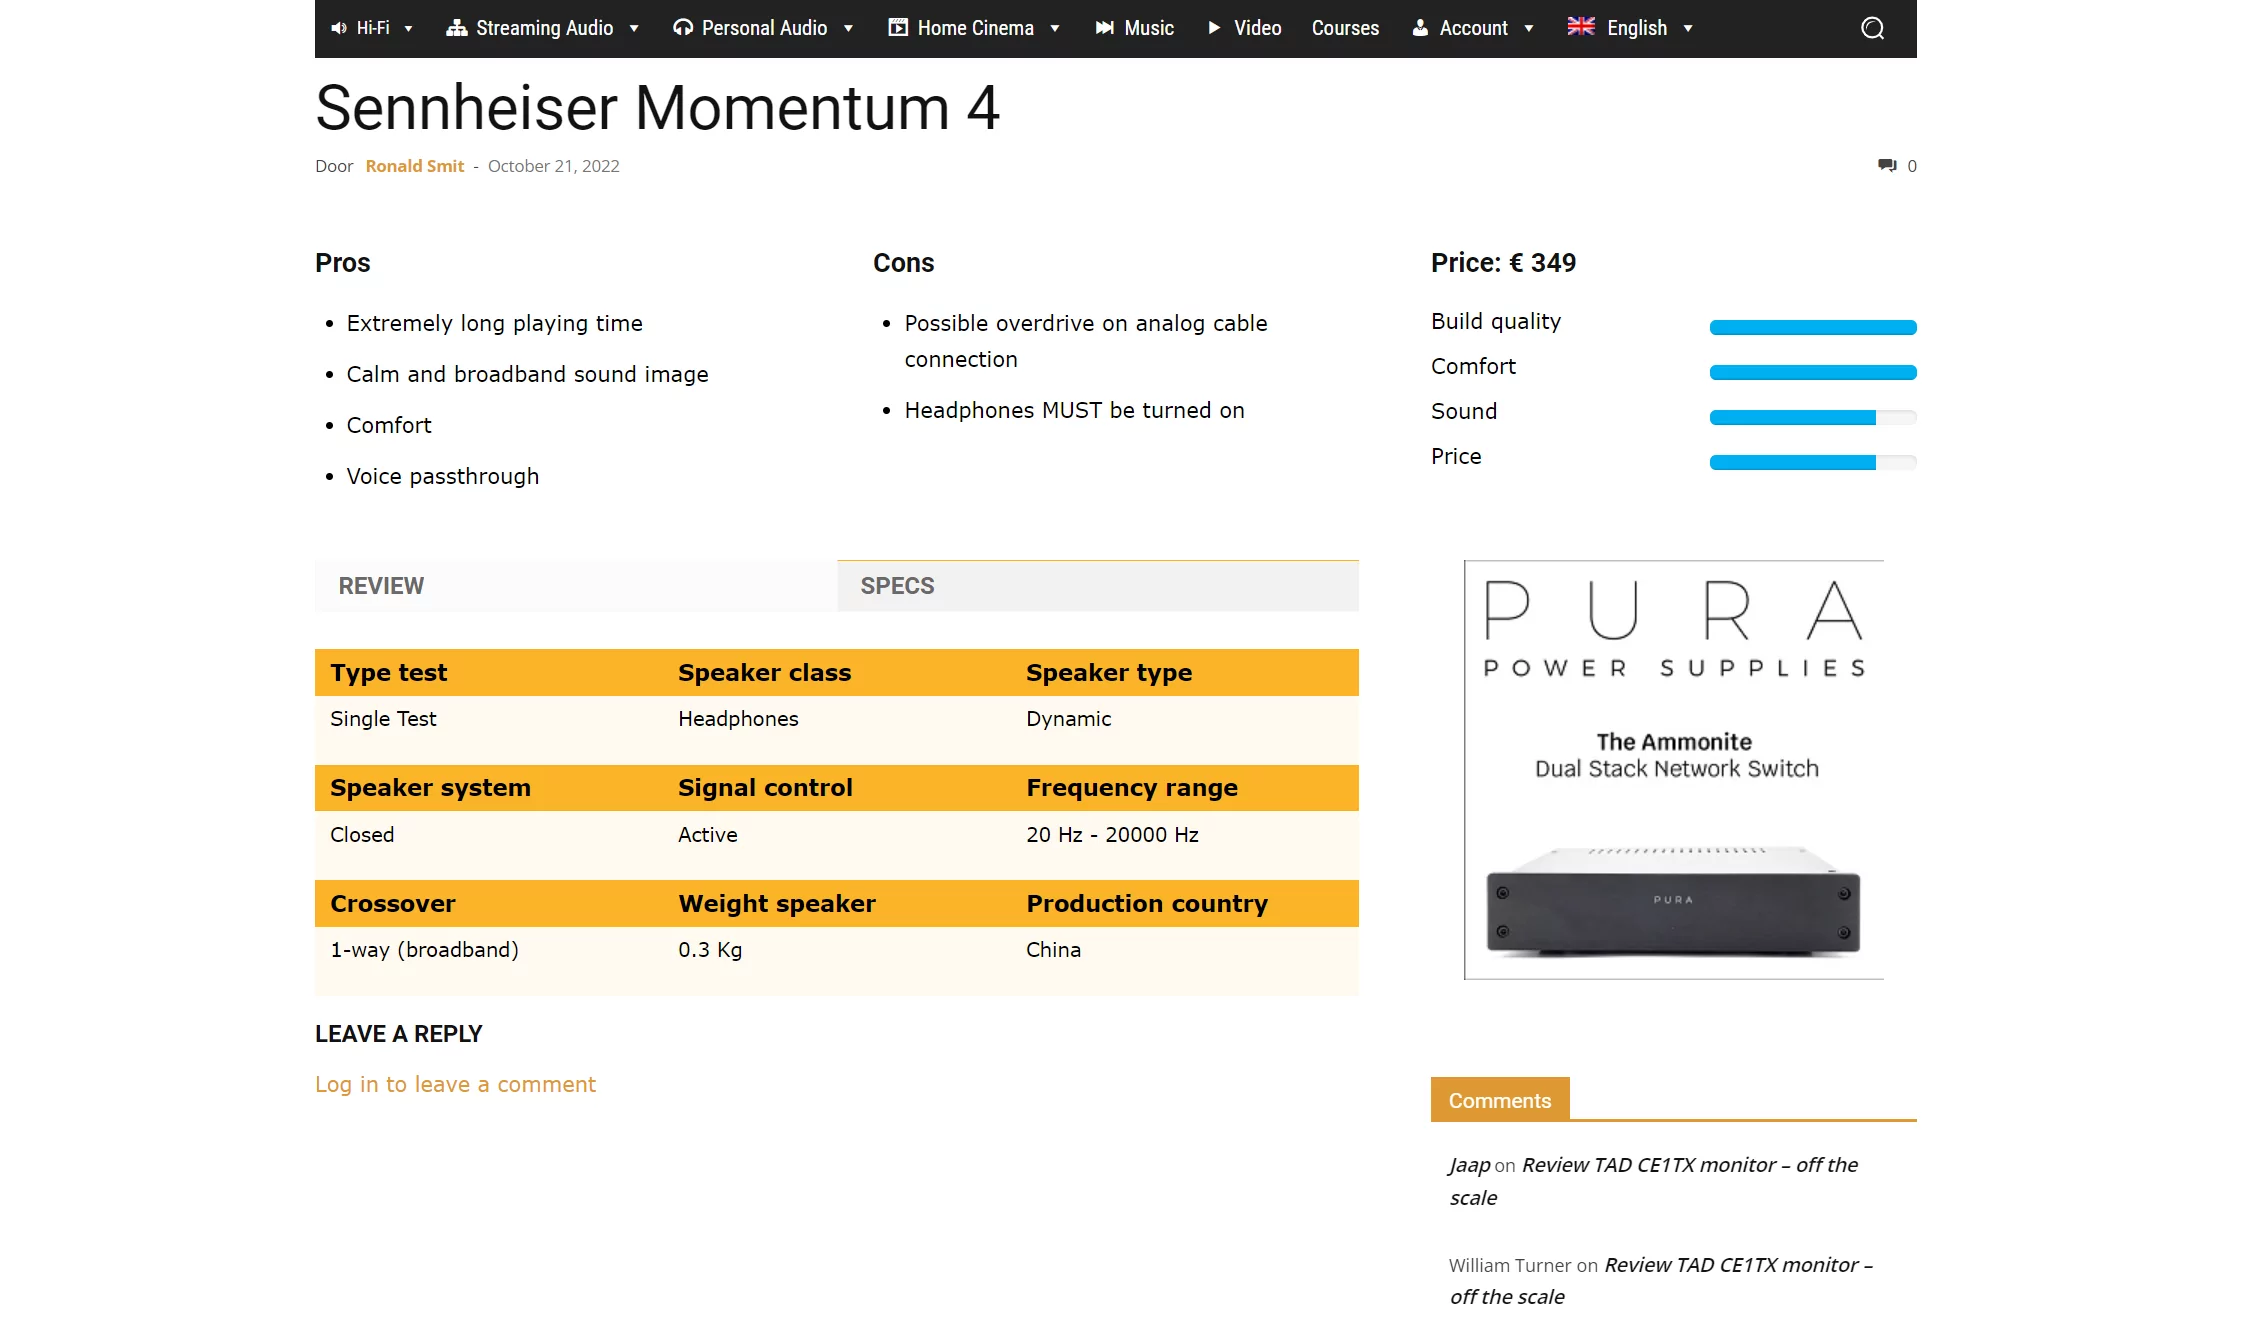The width and height of the screenshot is (2241, 1318).
Task: Open author Ronald Smit's page
Action: (x=415, y=166)
